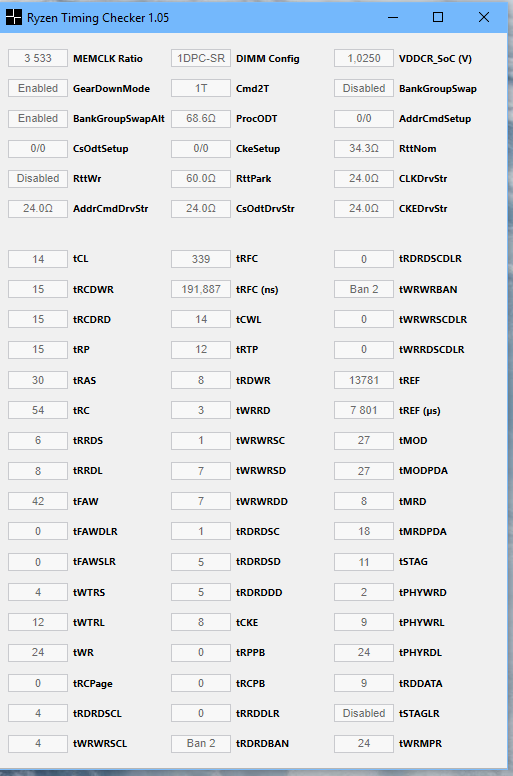Click the tRCDWR value field

[x=38, y=289]
